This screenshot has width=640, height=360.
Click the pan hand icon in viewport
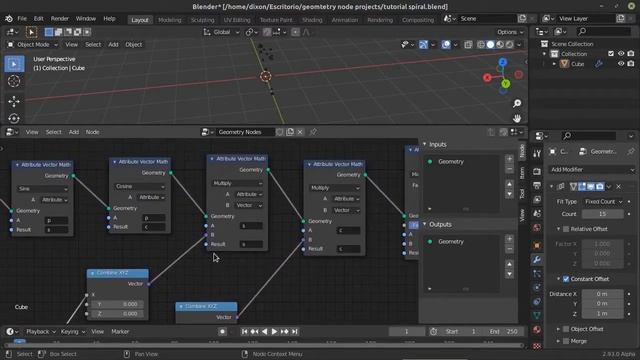517,118
